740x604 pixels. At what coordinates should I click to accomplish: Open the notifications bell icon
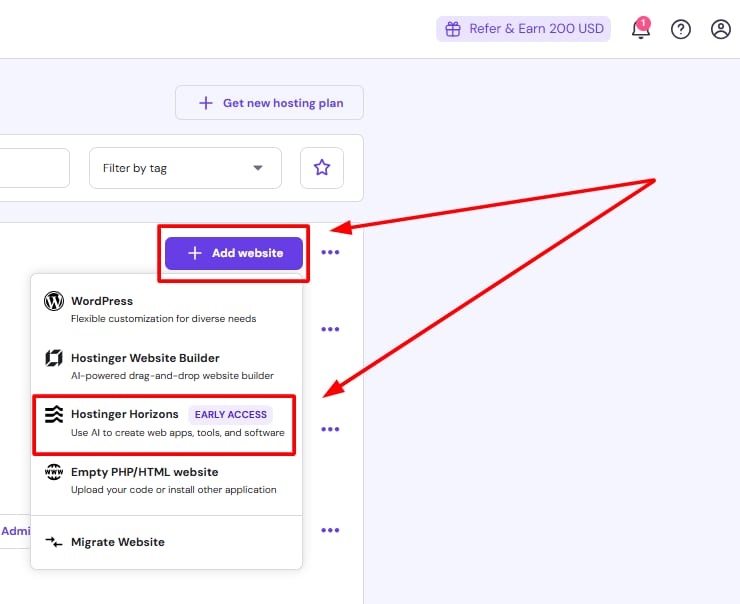coord(641,30)
